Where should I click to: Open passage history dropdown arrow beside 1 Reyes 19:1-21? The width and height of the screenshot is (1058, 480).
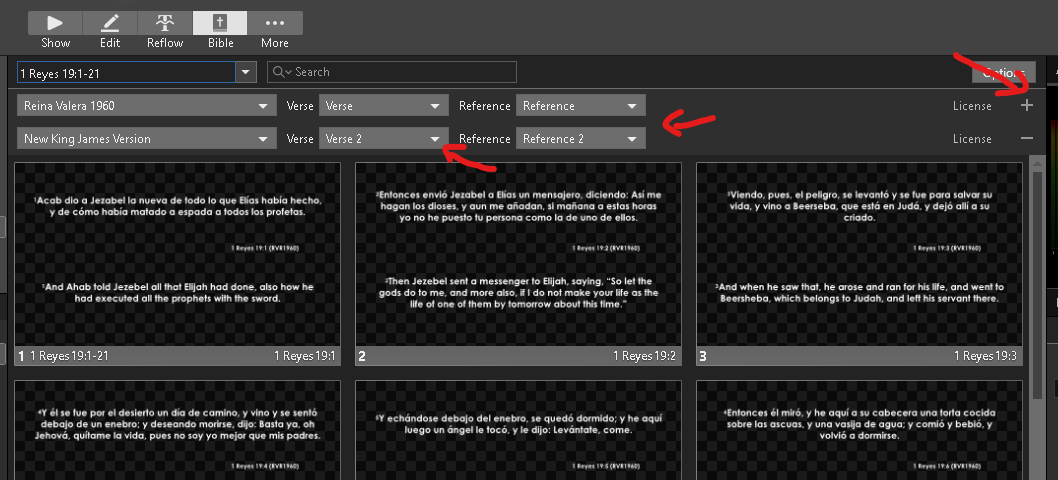[x=246, y=72]
